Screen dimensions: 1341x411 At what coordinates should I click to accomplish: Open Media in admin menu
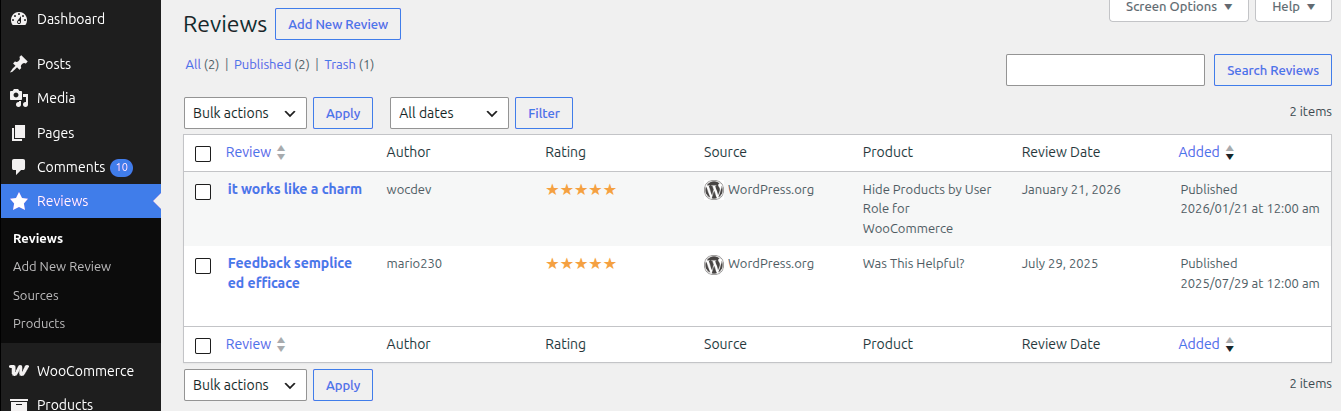[80, 98]
